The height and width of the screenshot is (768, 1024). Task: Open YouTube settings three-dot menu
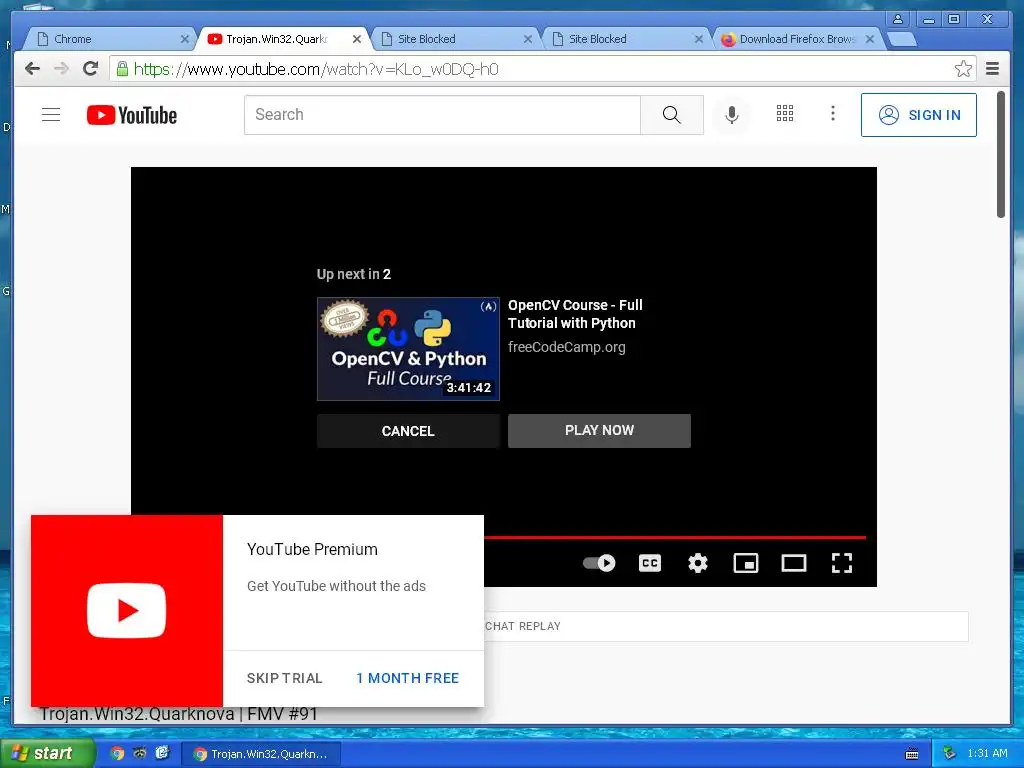pos(833,114)
